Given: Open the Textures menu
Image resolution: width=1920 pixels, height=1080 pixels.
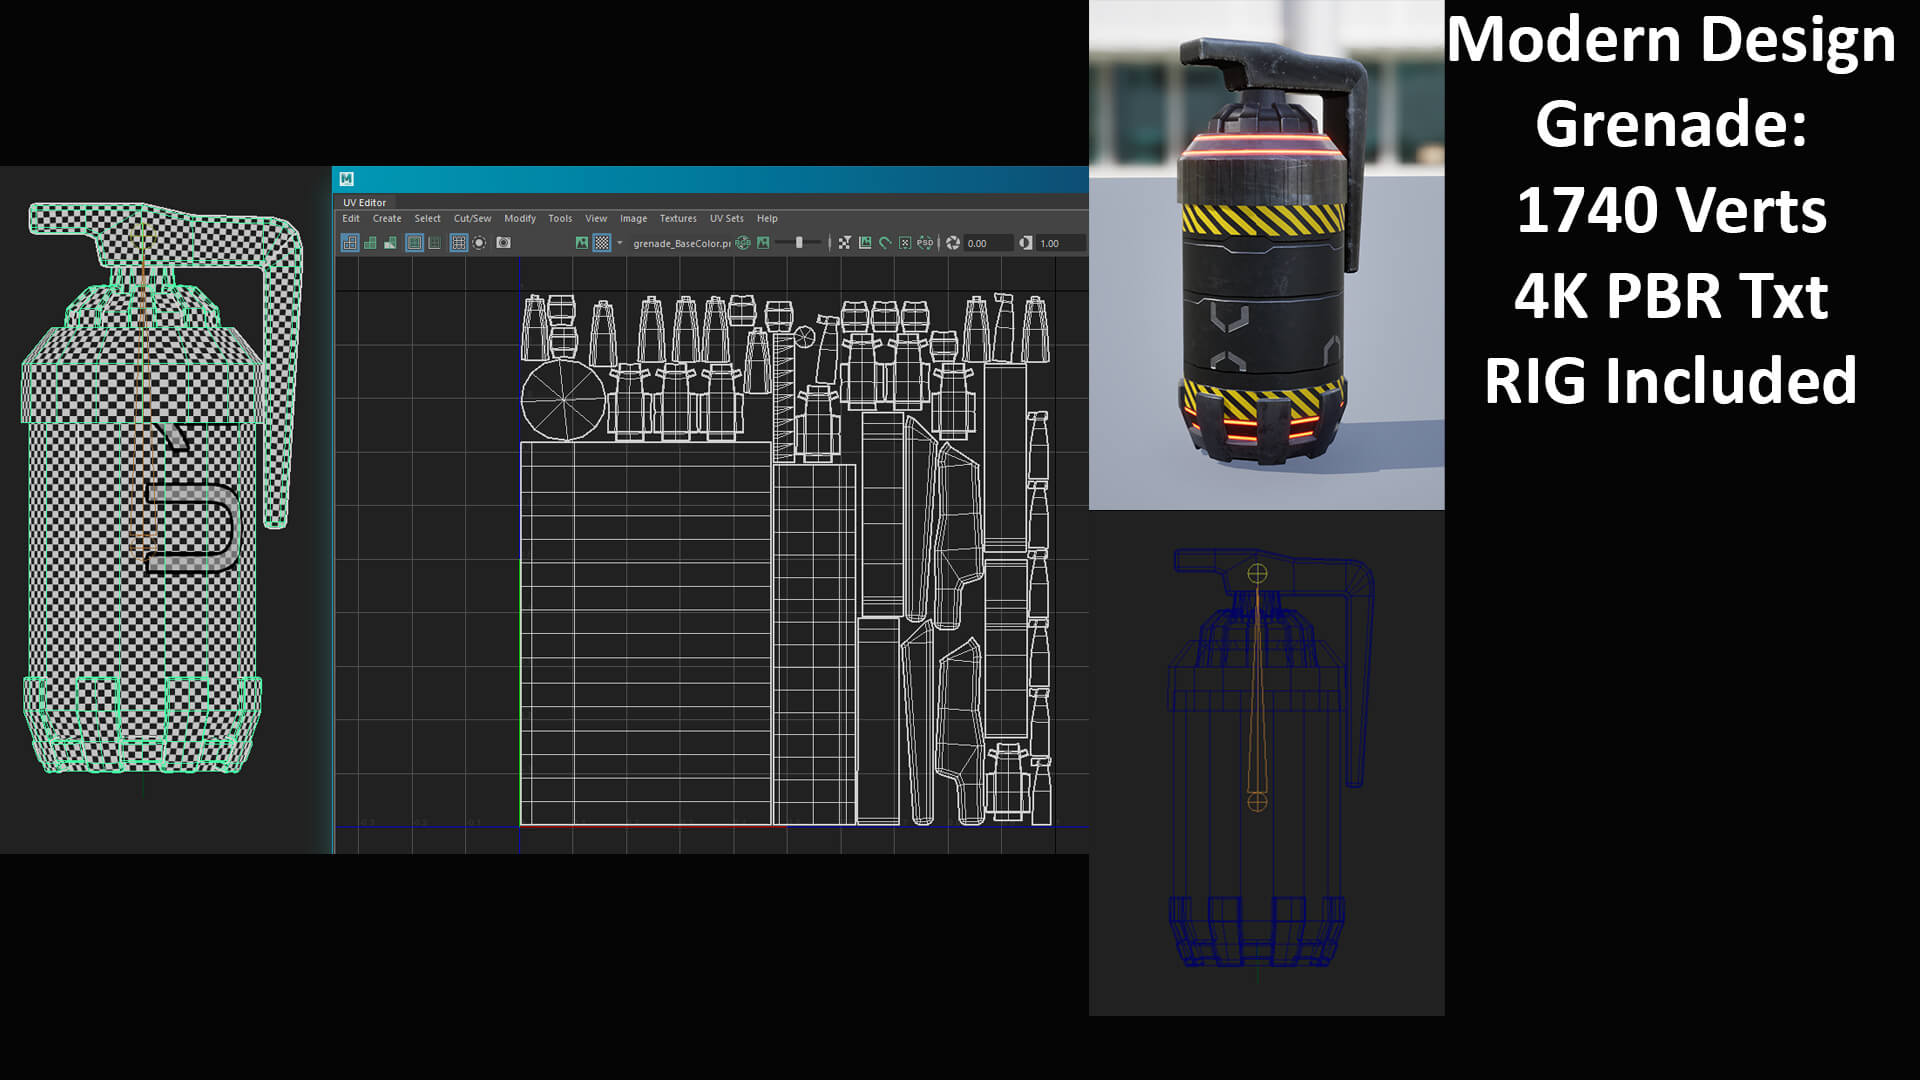Looking at the screenshot, I should (677, 218).
